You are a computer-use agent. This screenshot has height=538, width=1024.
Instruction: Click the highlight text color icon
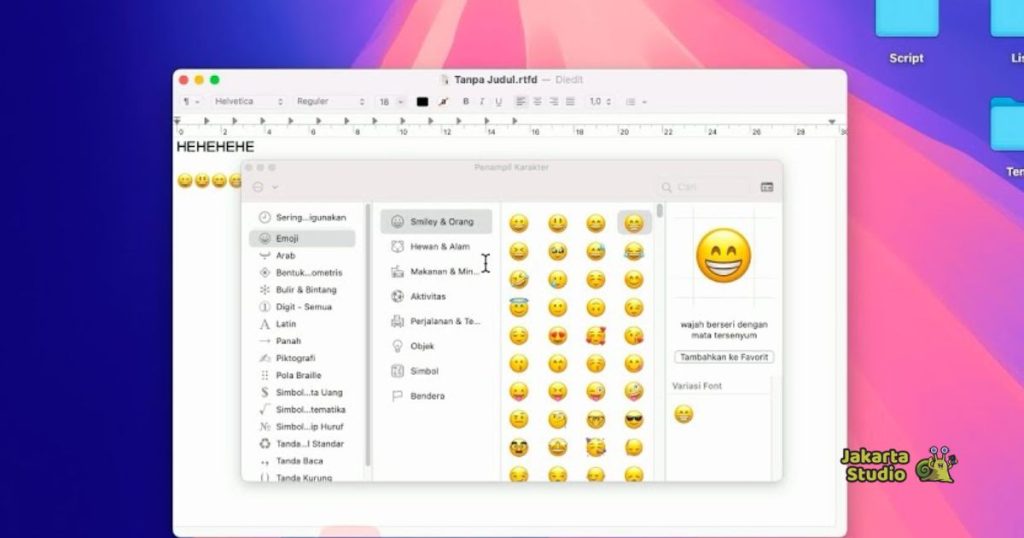[442, 102]
